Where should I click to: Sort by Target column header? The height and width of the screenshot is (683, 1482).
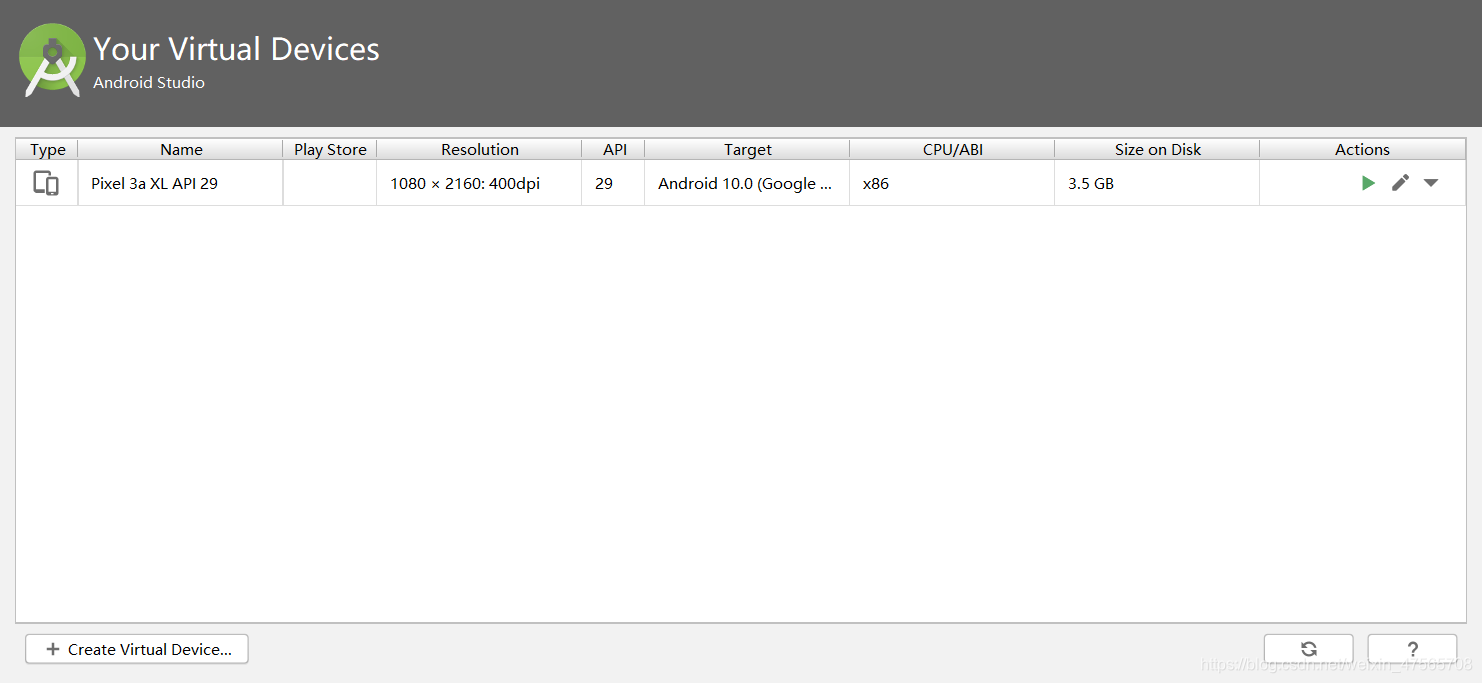point(747,149)
